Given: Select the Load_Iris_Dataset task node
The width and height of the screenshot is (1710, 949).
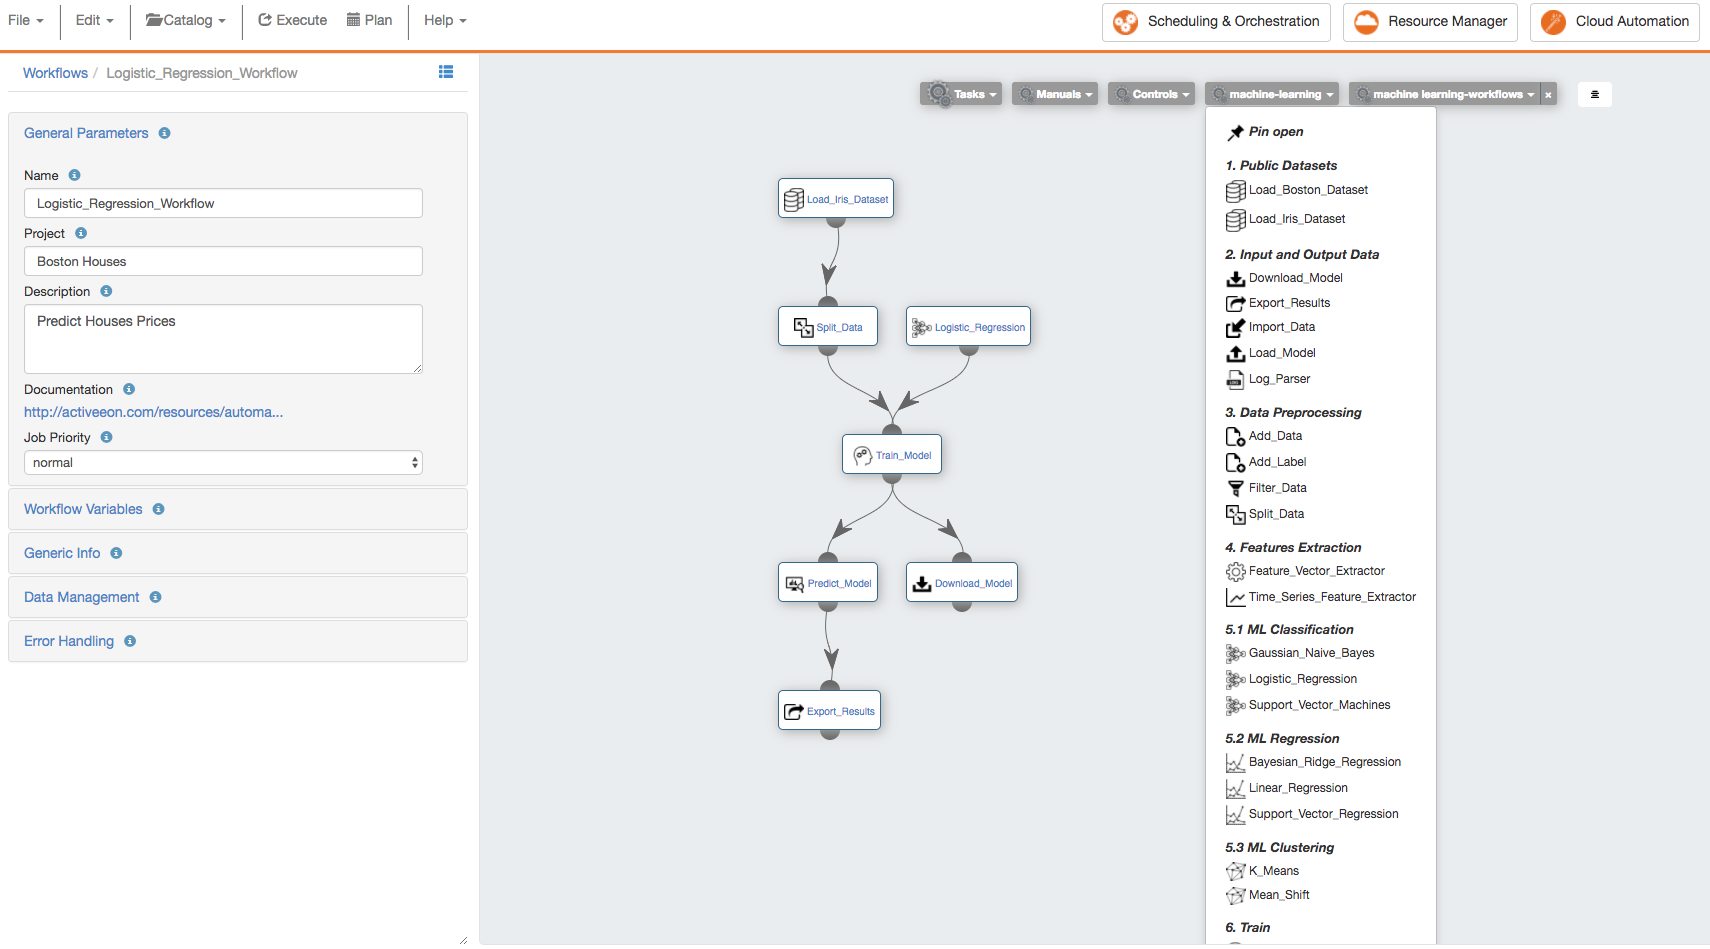Looking at the screenshot, I should coord(836,198).
